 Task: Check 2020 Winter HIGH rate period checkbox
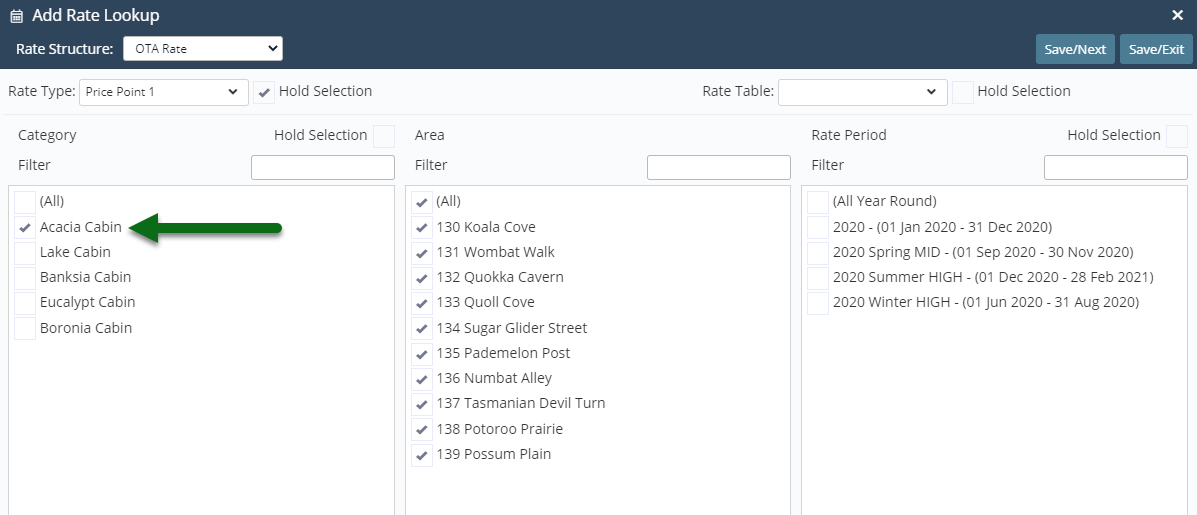(x=818, y=303)
